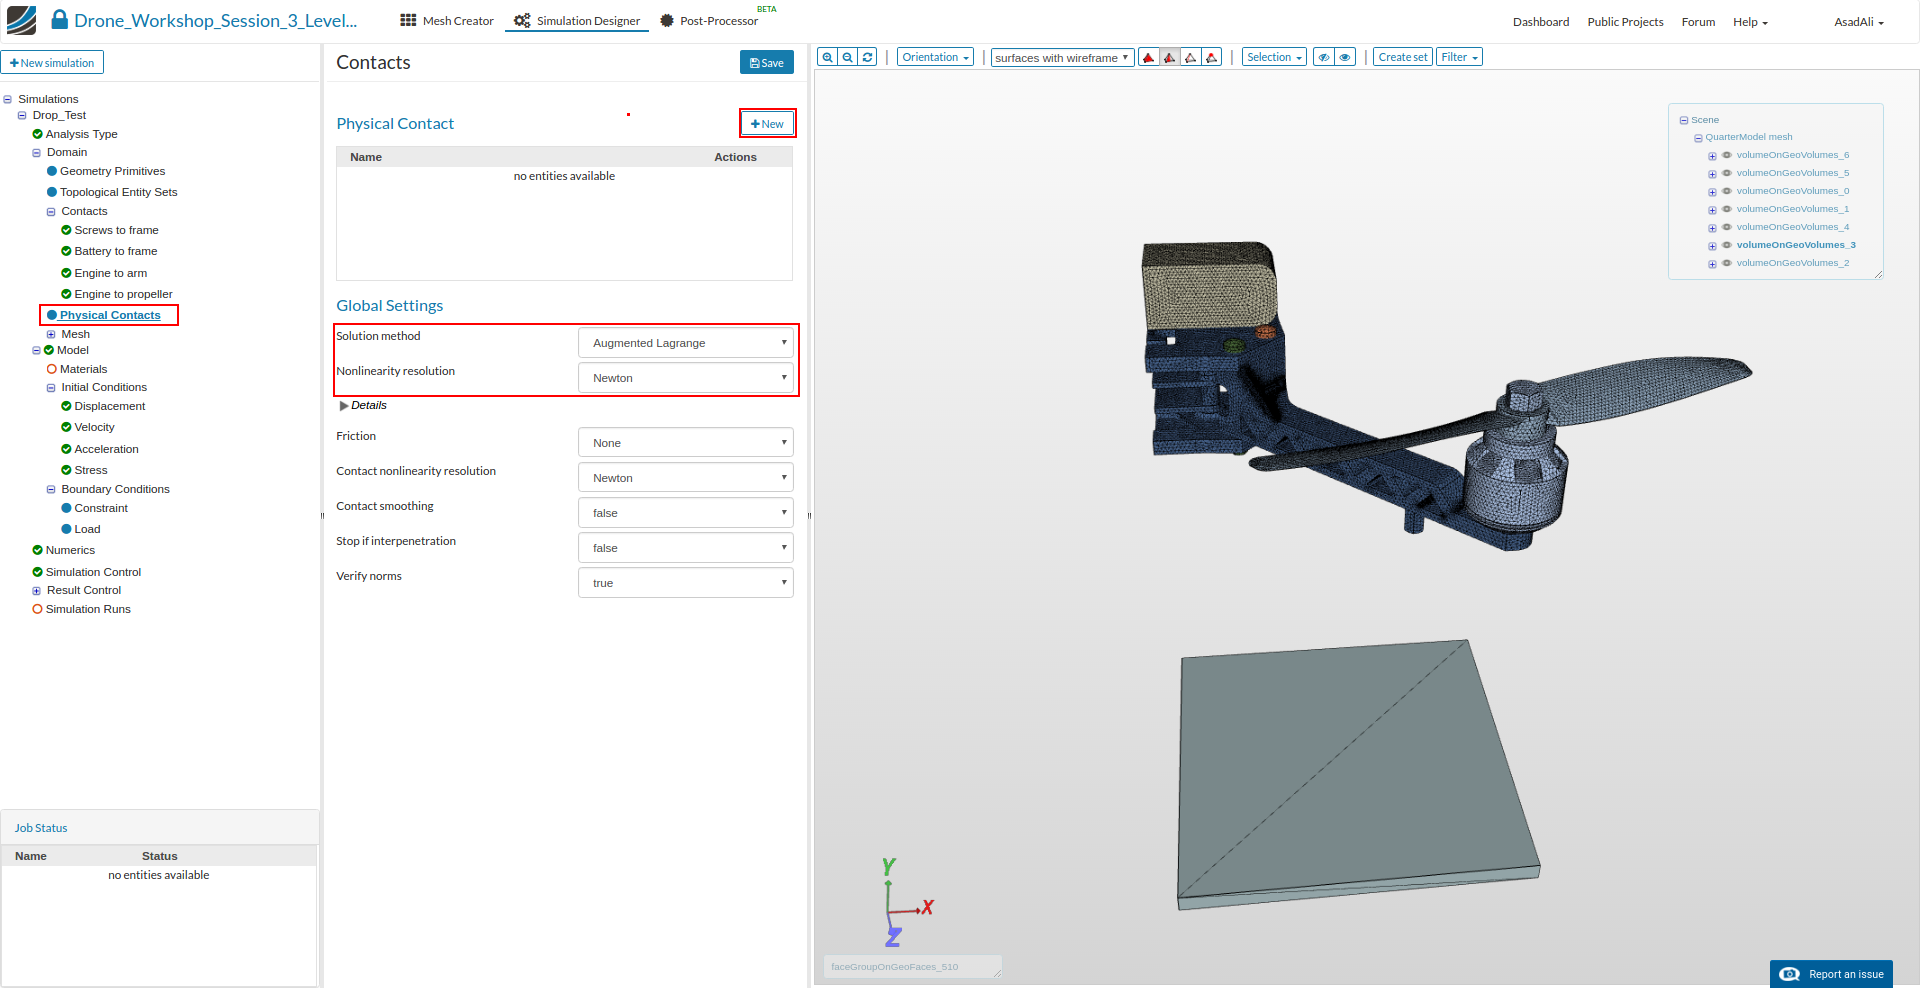Click the Y axis of the orientation triad
This screenshot has width=1920, height=988.
(888, 867)
